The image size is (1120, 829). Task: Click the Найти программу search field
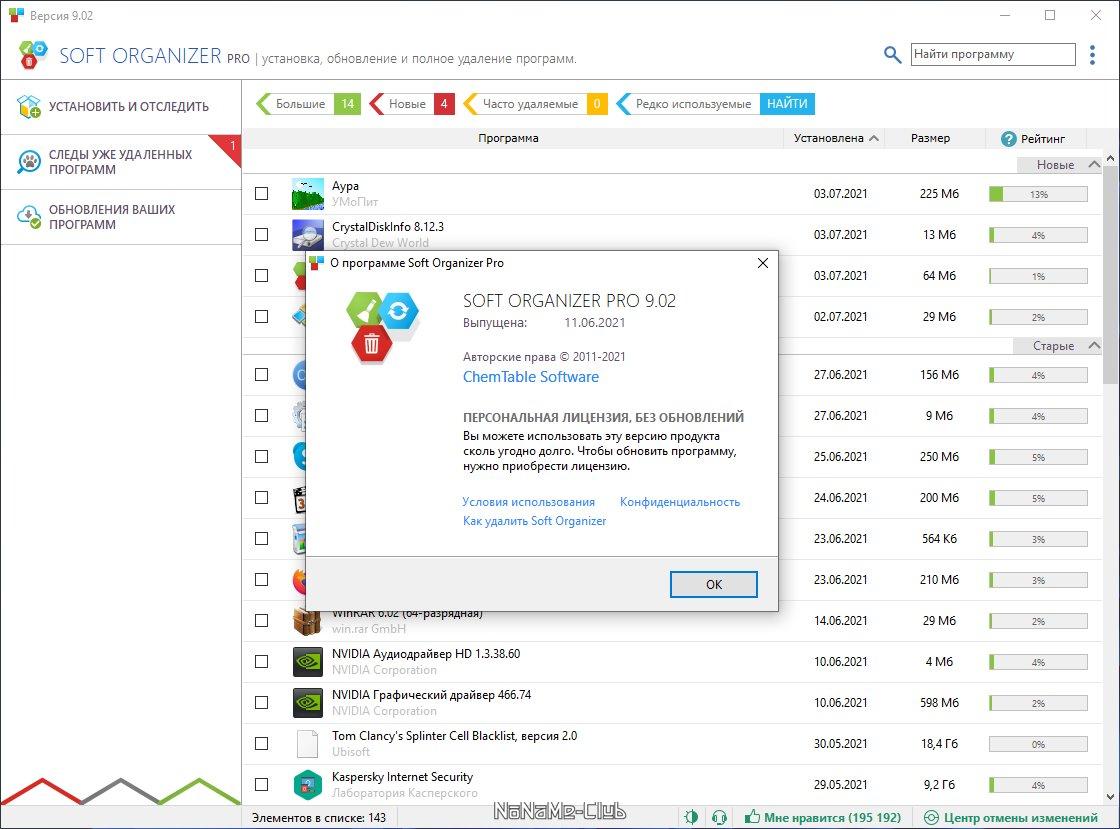coord(992,55)
